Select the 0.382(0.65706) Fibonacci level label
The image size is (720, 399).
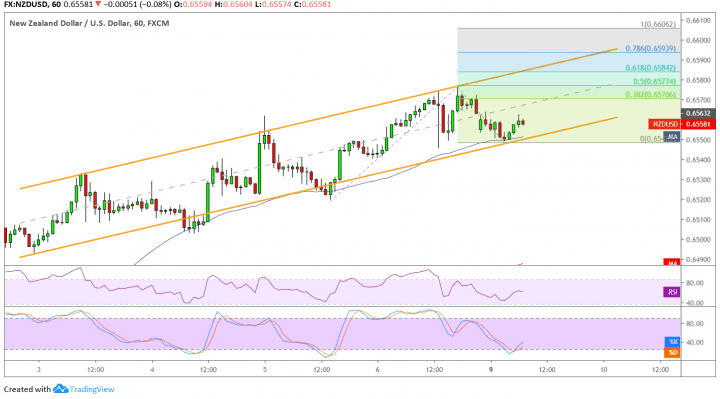tap(650, 95)
